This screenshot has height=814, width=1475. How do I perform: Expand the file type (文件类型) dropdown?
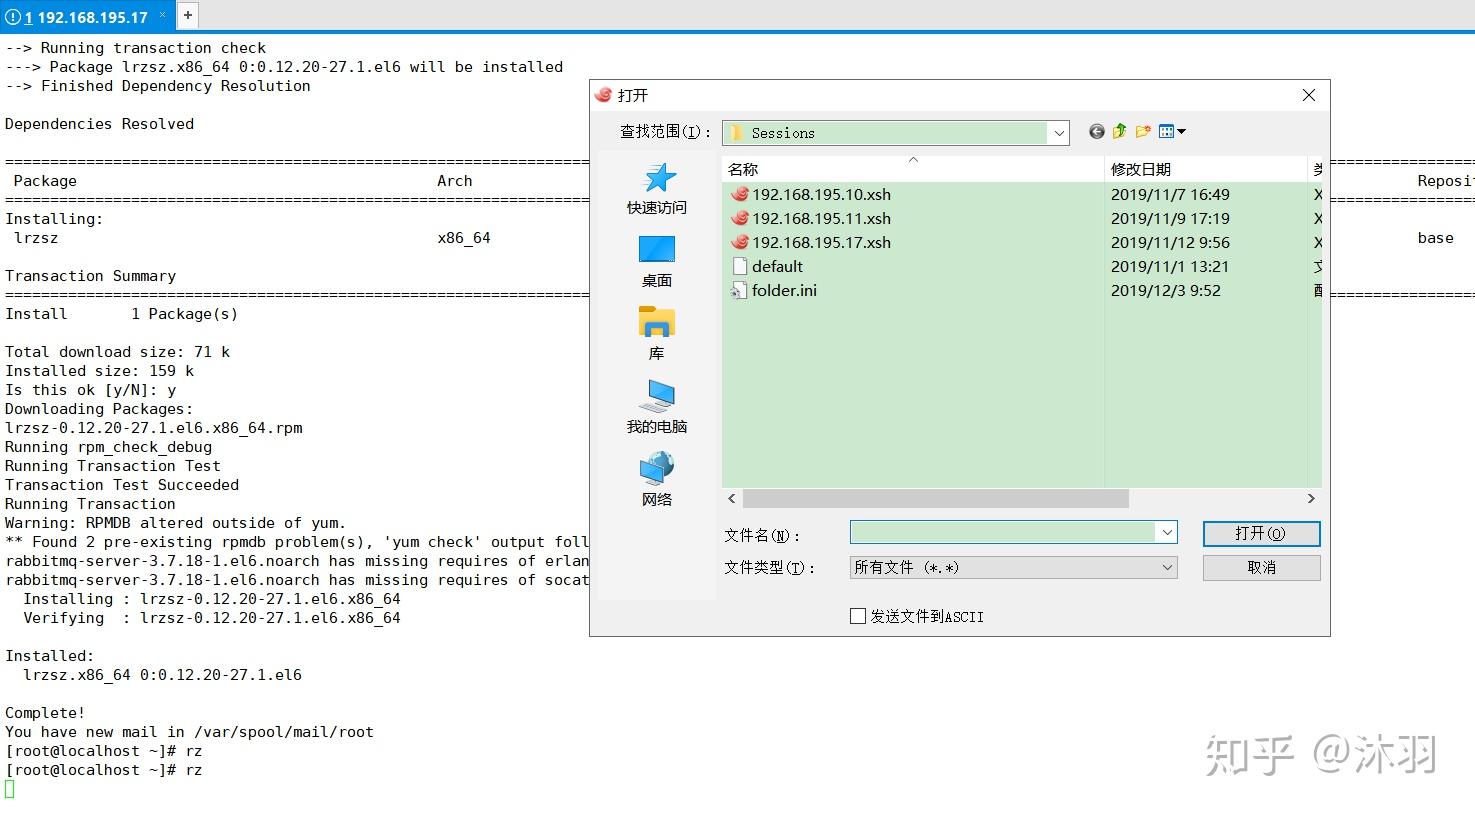pyautogui.click(x=1166, y=567)
